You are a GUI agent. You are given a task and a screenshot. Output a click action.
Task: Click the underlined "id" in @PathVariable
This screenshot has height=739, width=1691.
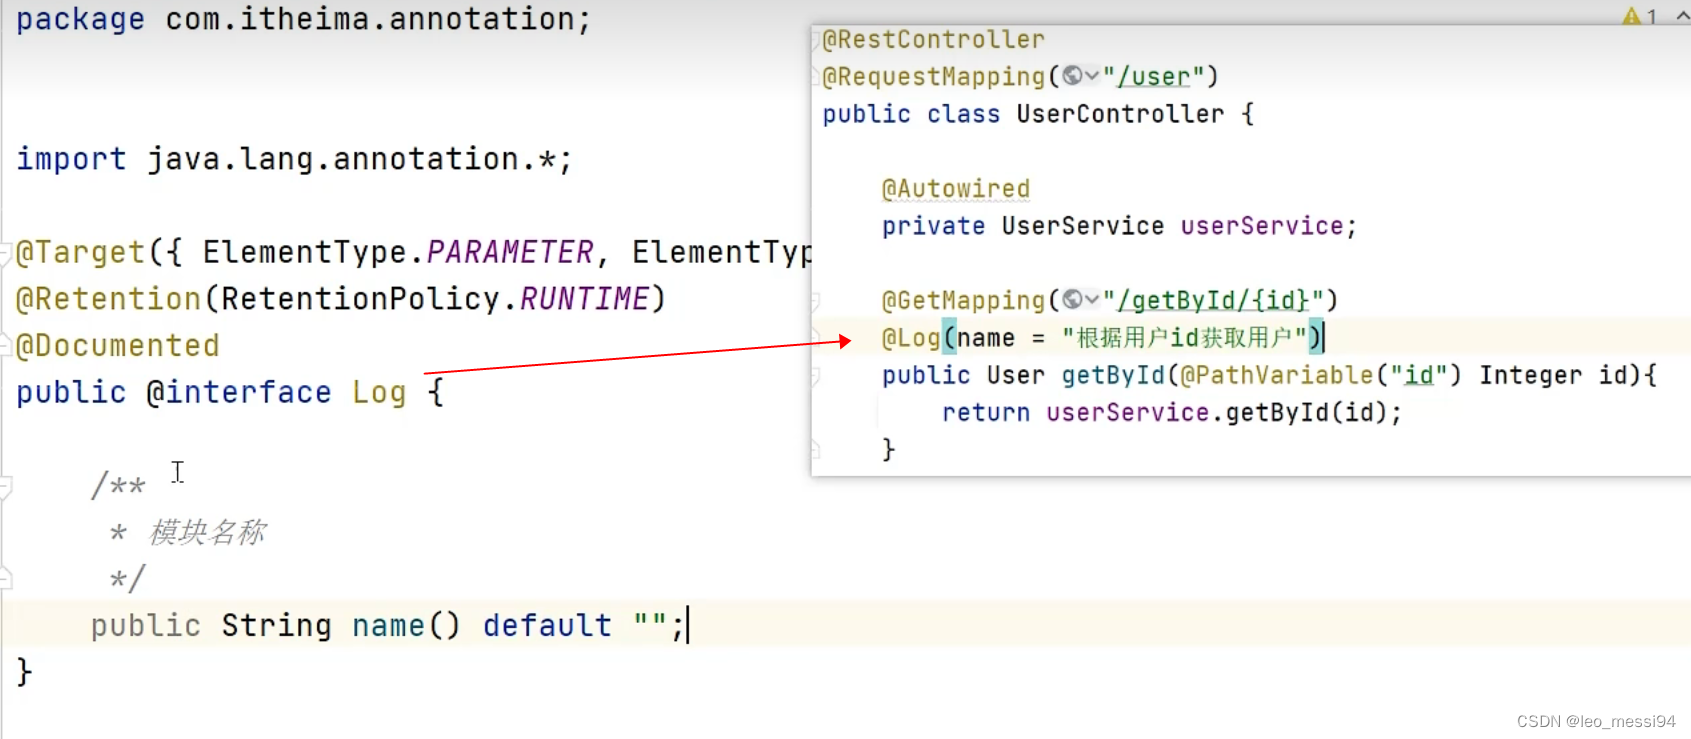pyautogui.click(x=1419, y=375)
